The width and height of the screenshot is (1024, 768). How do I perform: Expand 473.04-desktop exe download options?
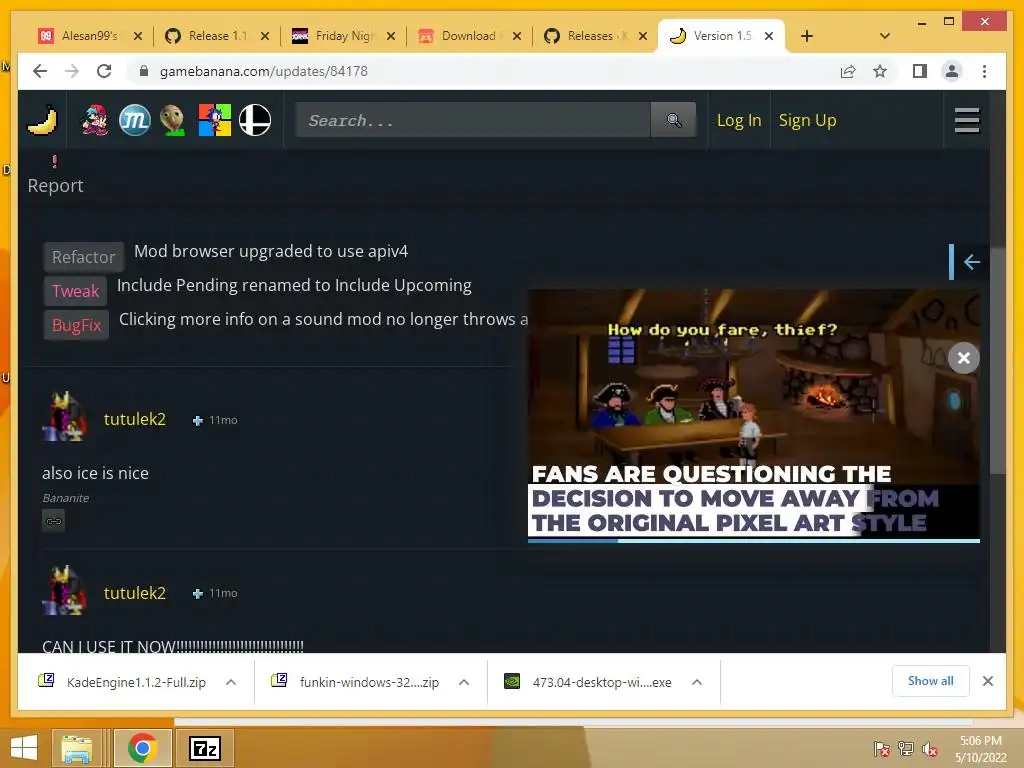tap(697, 682)
